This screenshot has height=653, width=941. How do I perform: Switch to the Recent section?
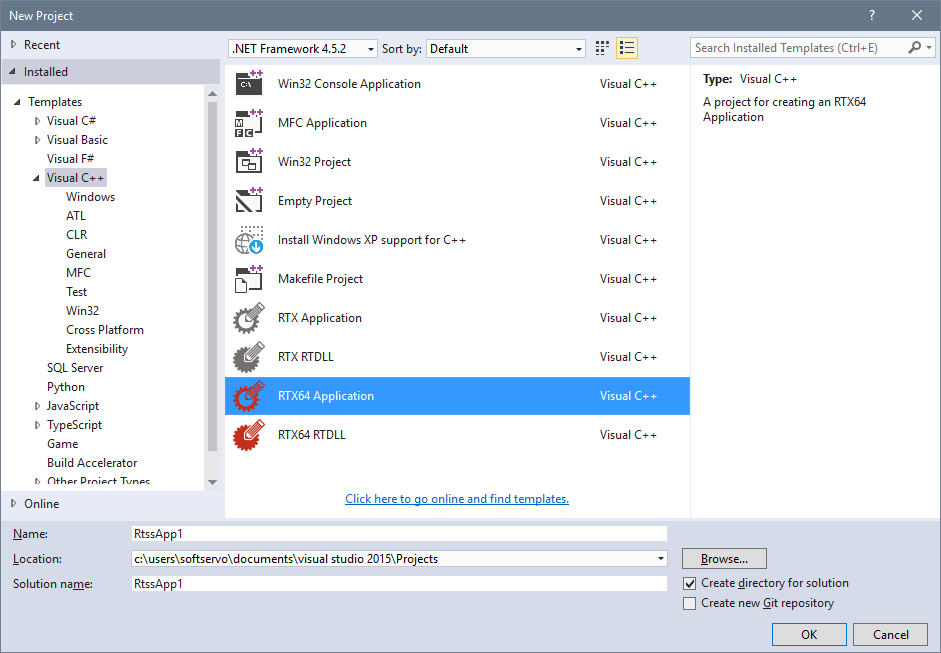pos(42,44)
